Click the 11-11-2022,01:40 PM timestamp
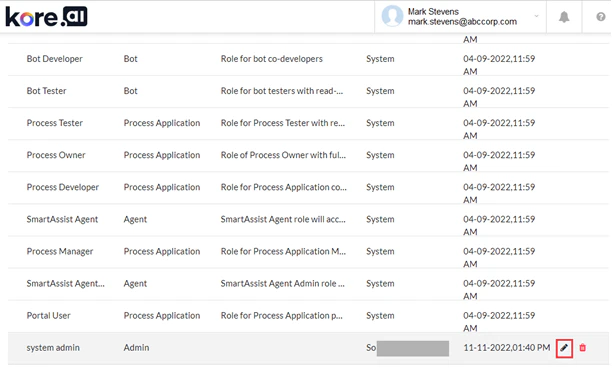Viewport: 614px width, 374px height. tap(507, 348)
